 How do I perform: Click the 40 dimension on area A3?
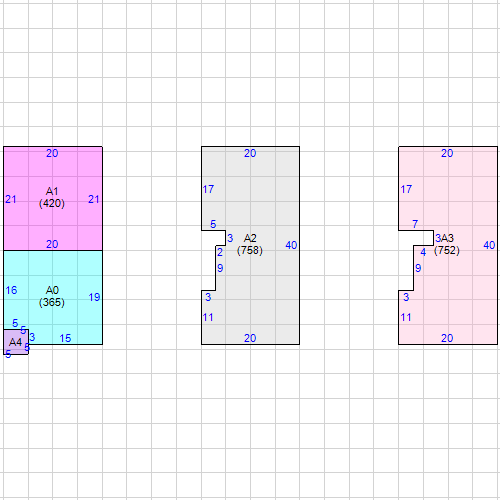(489, 245)
